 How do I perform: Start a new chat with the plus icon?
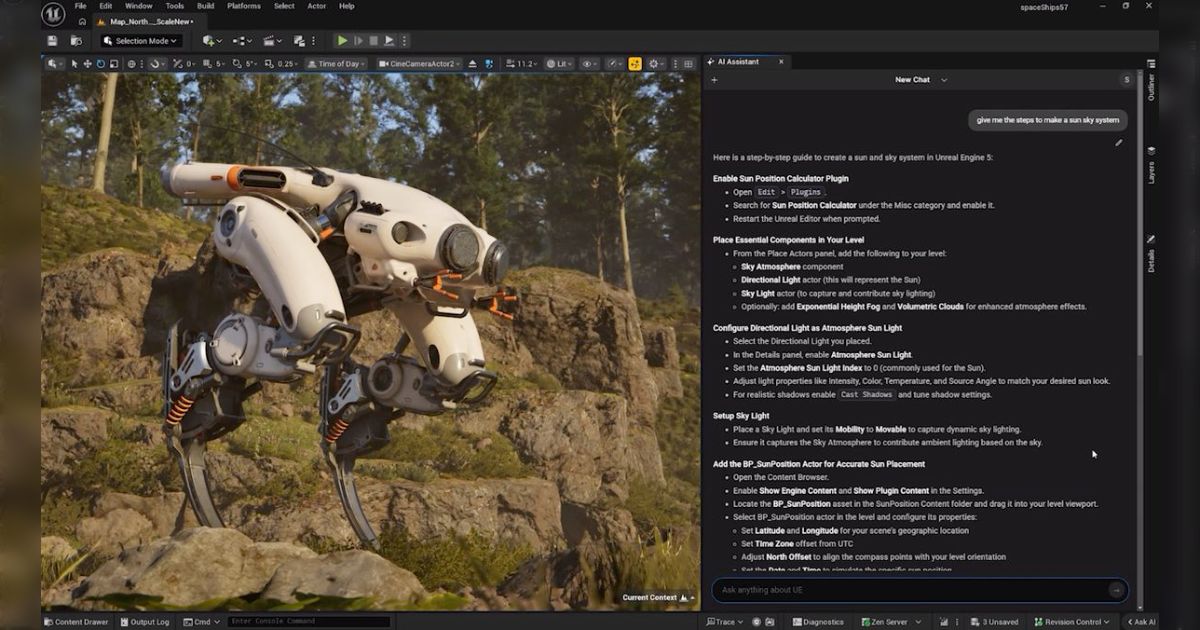click(x=714, y=80)
